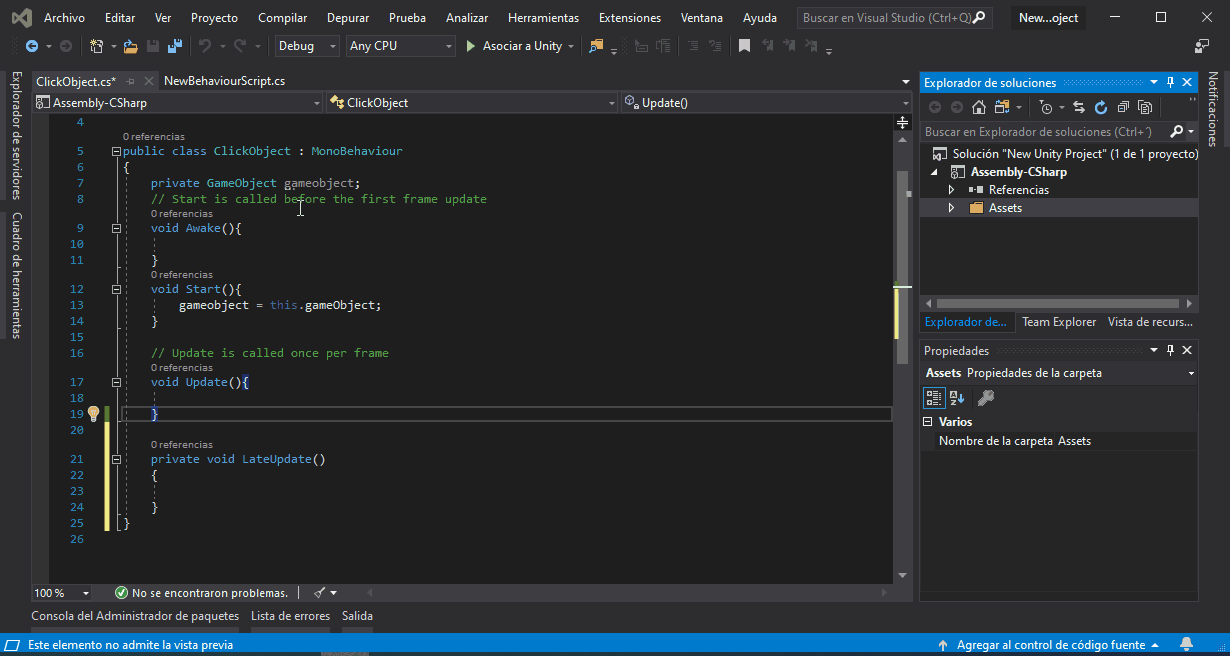Switch to the NewBehaviourScript.cs tab
The height and width of the screenshot is (656, 1230).
224,81
